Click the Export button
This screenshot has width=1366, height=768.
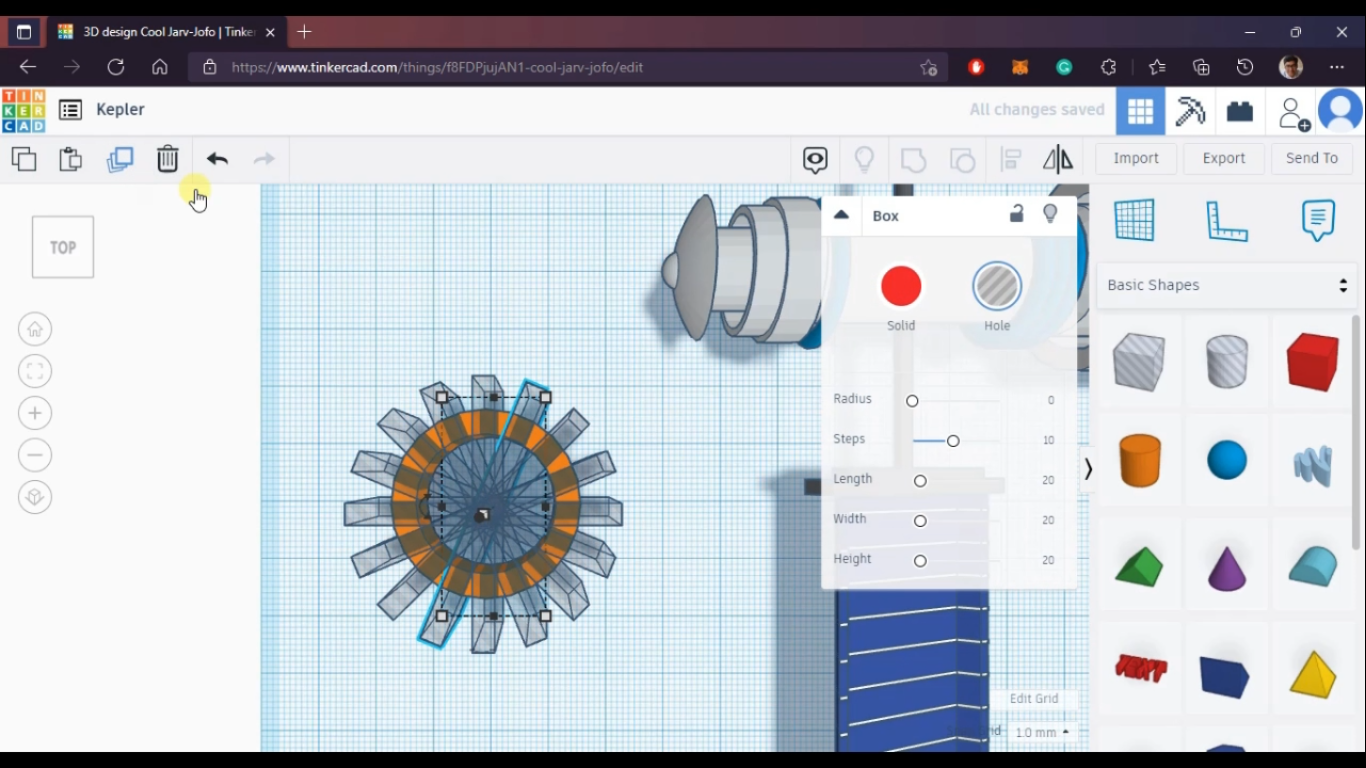(x=1224, y=158)
